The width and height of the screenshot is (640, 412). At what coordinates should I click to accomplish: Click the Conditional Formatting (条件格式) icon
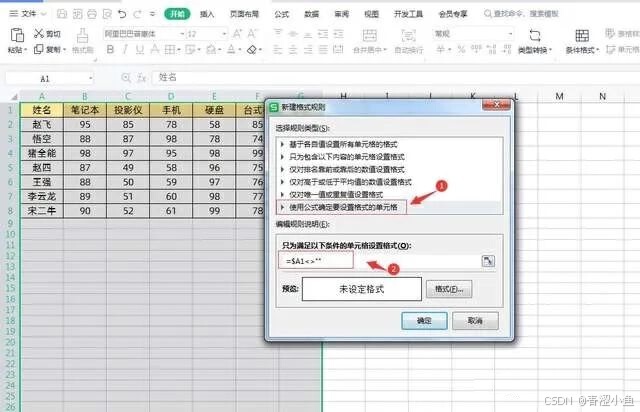click(x=582, y=36)
